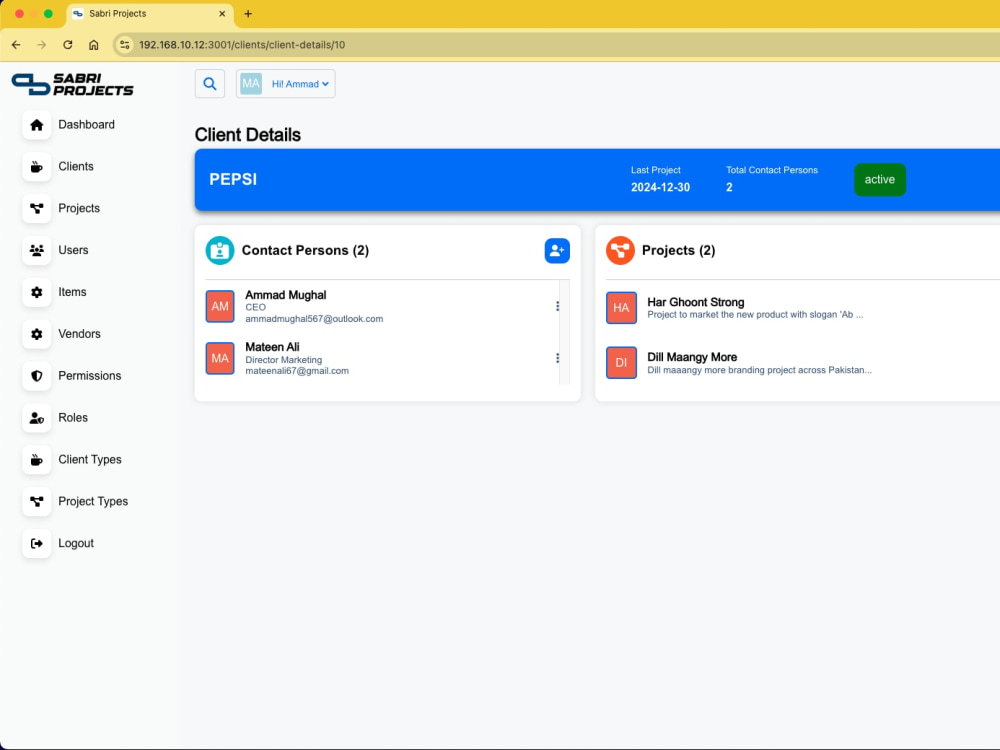Click the browser forward arrow
The image size is (1000, 750).
click(41, 45)
